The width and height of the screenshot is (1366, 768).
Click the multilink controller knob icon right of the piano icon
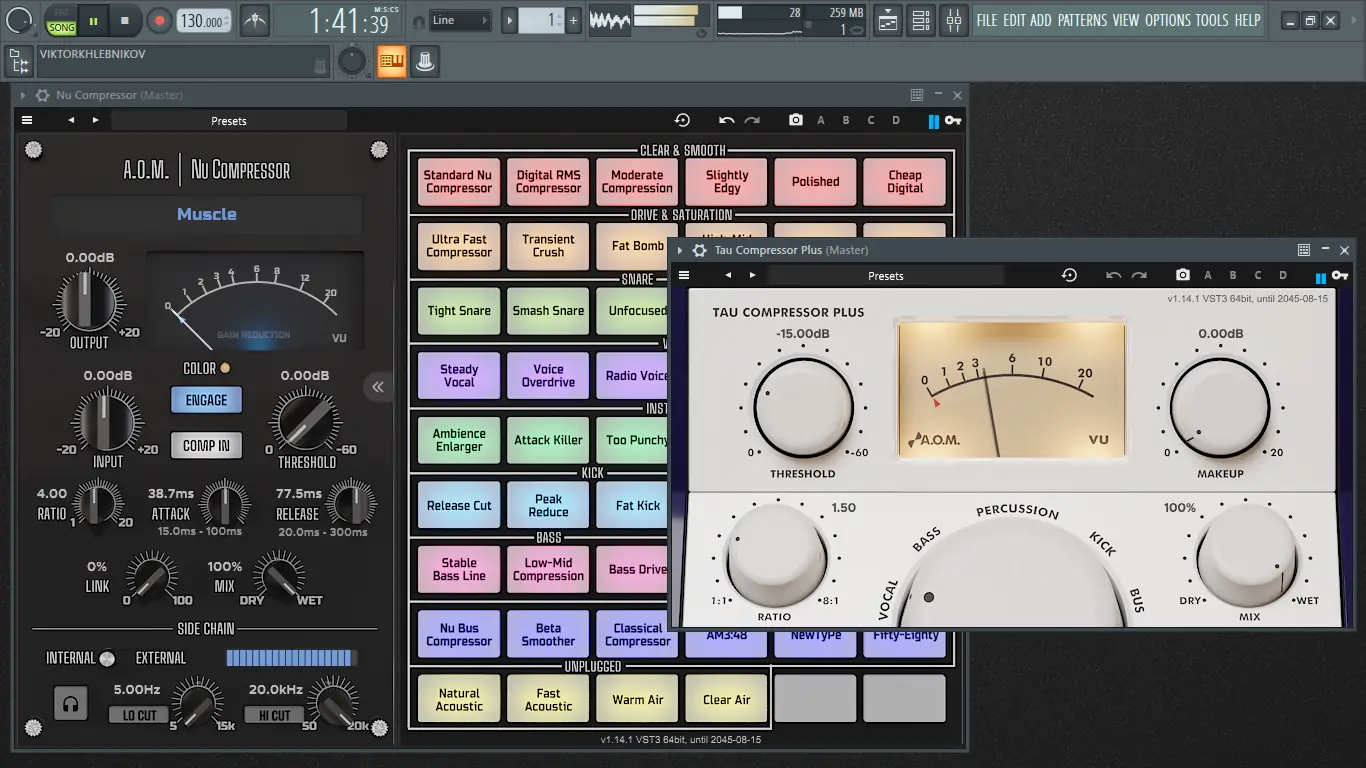point(425,62)
